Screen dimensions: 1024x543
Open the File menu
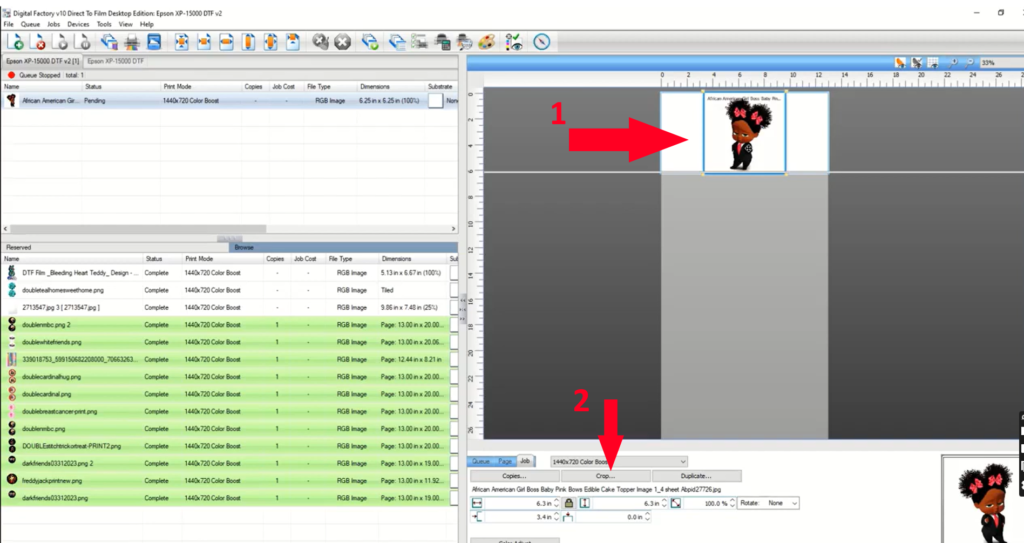click(8, 24)
